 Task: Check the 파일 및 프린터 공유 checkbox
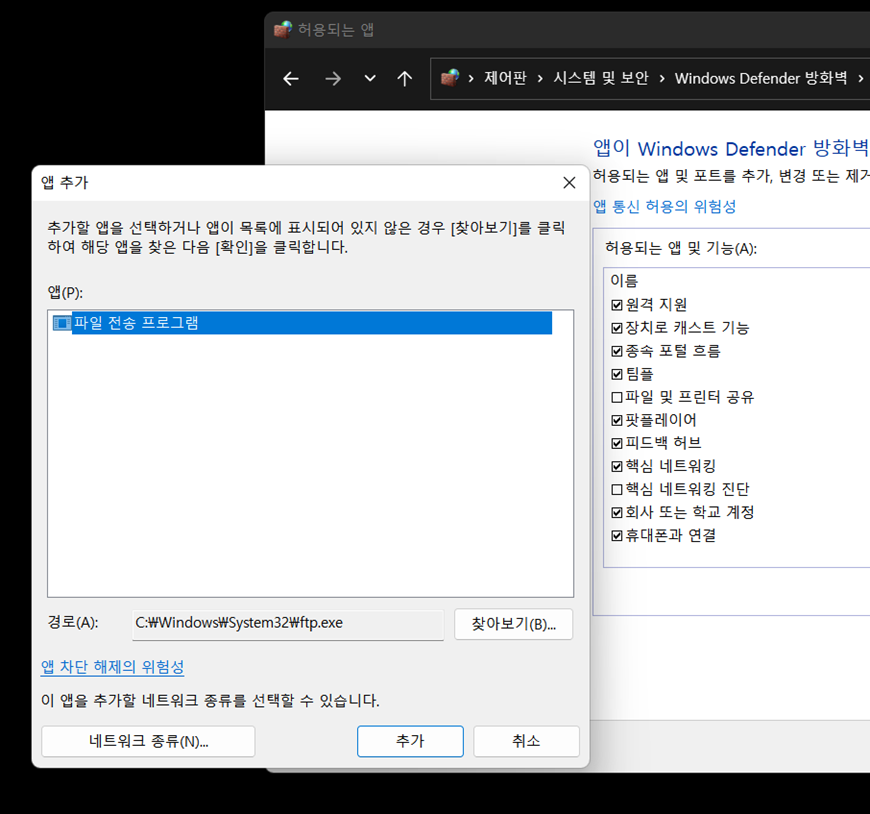616,397
